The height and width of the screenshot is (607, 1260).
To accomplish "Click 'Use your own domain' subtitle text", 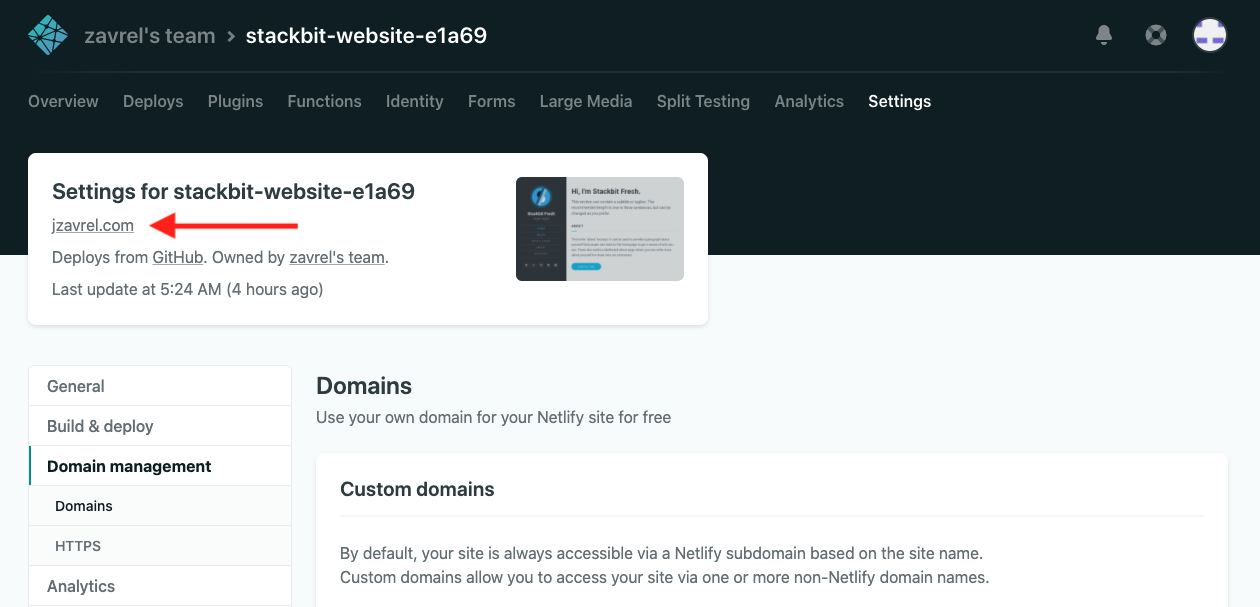I will point(493,417).
